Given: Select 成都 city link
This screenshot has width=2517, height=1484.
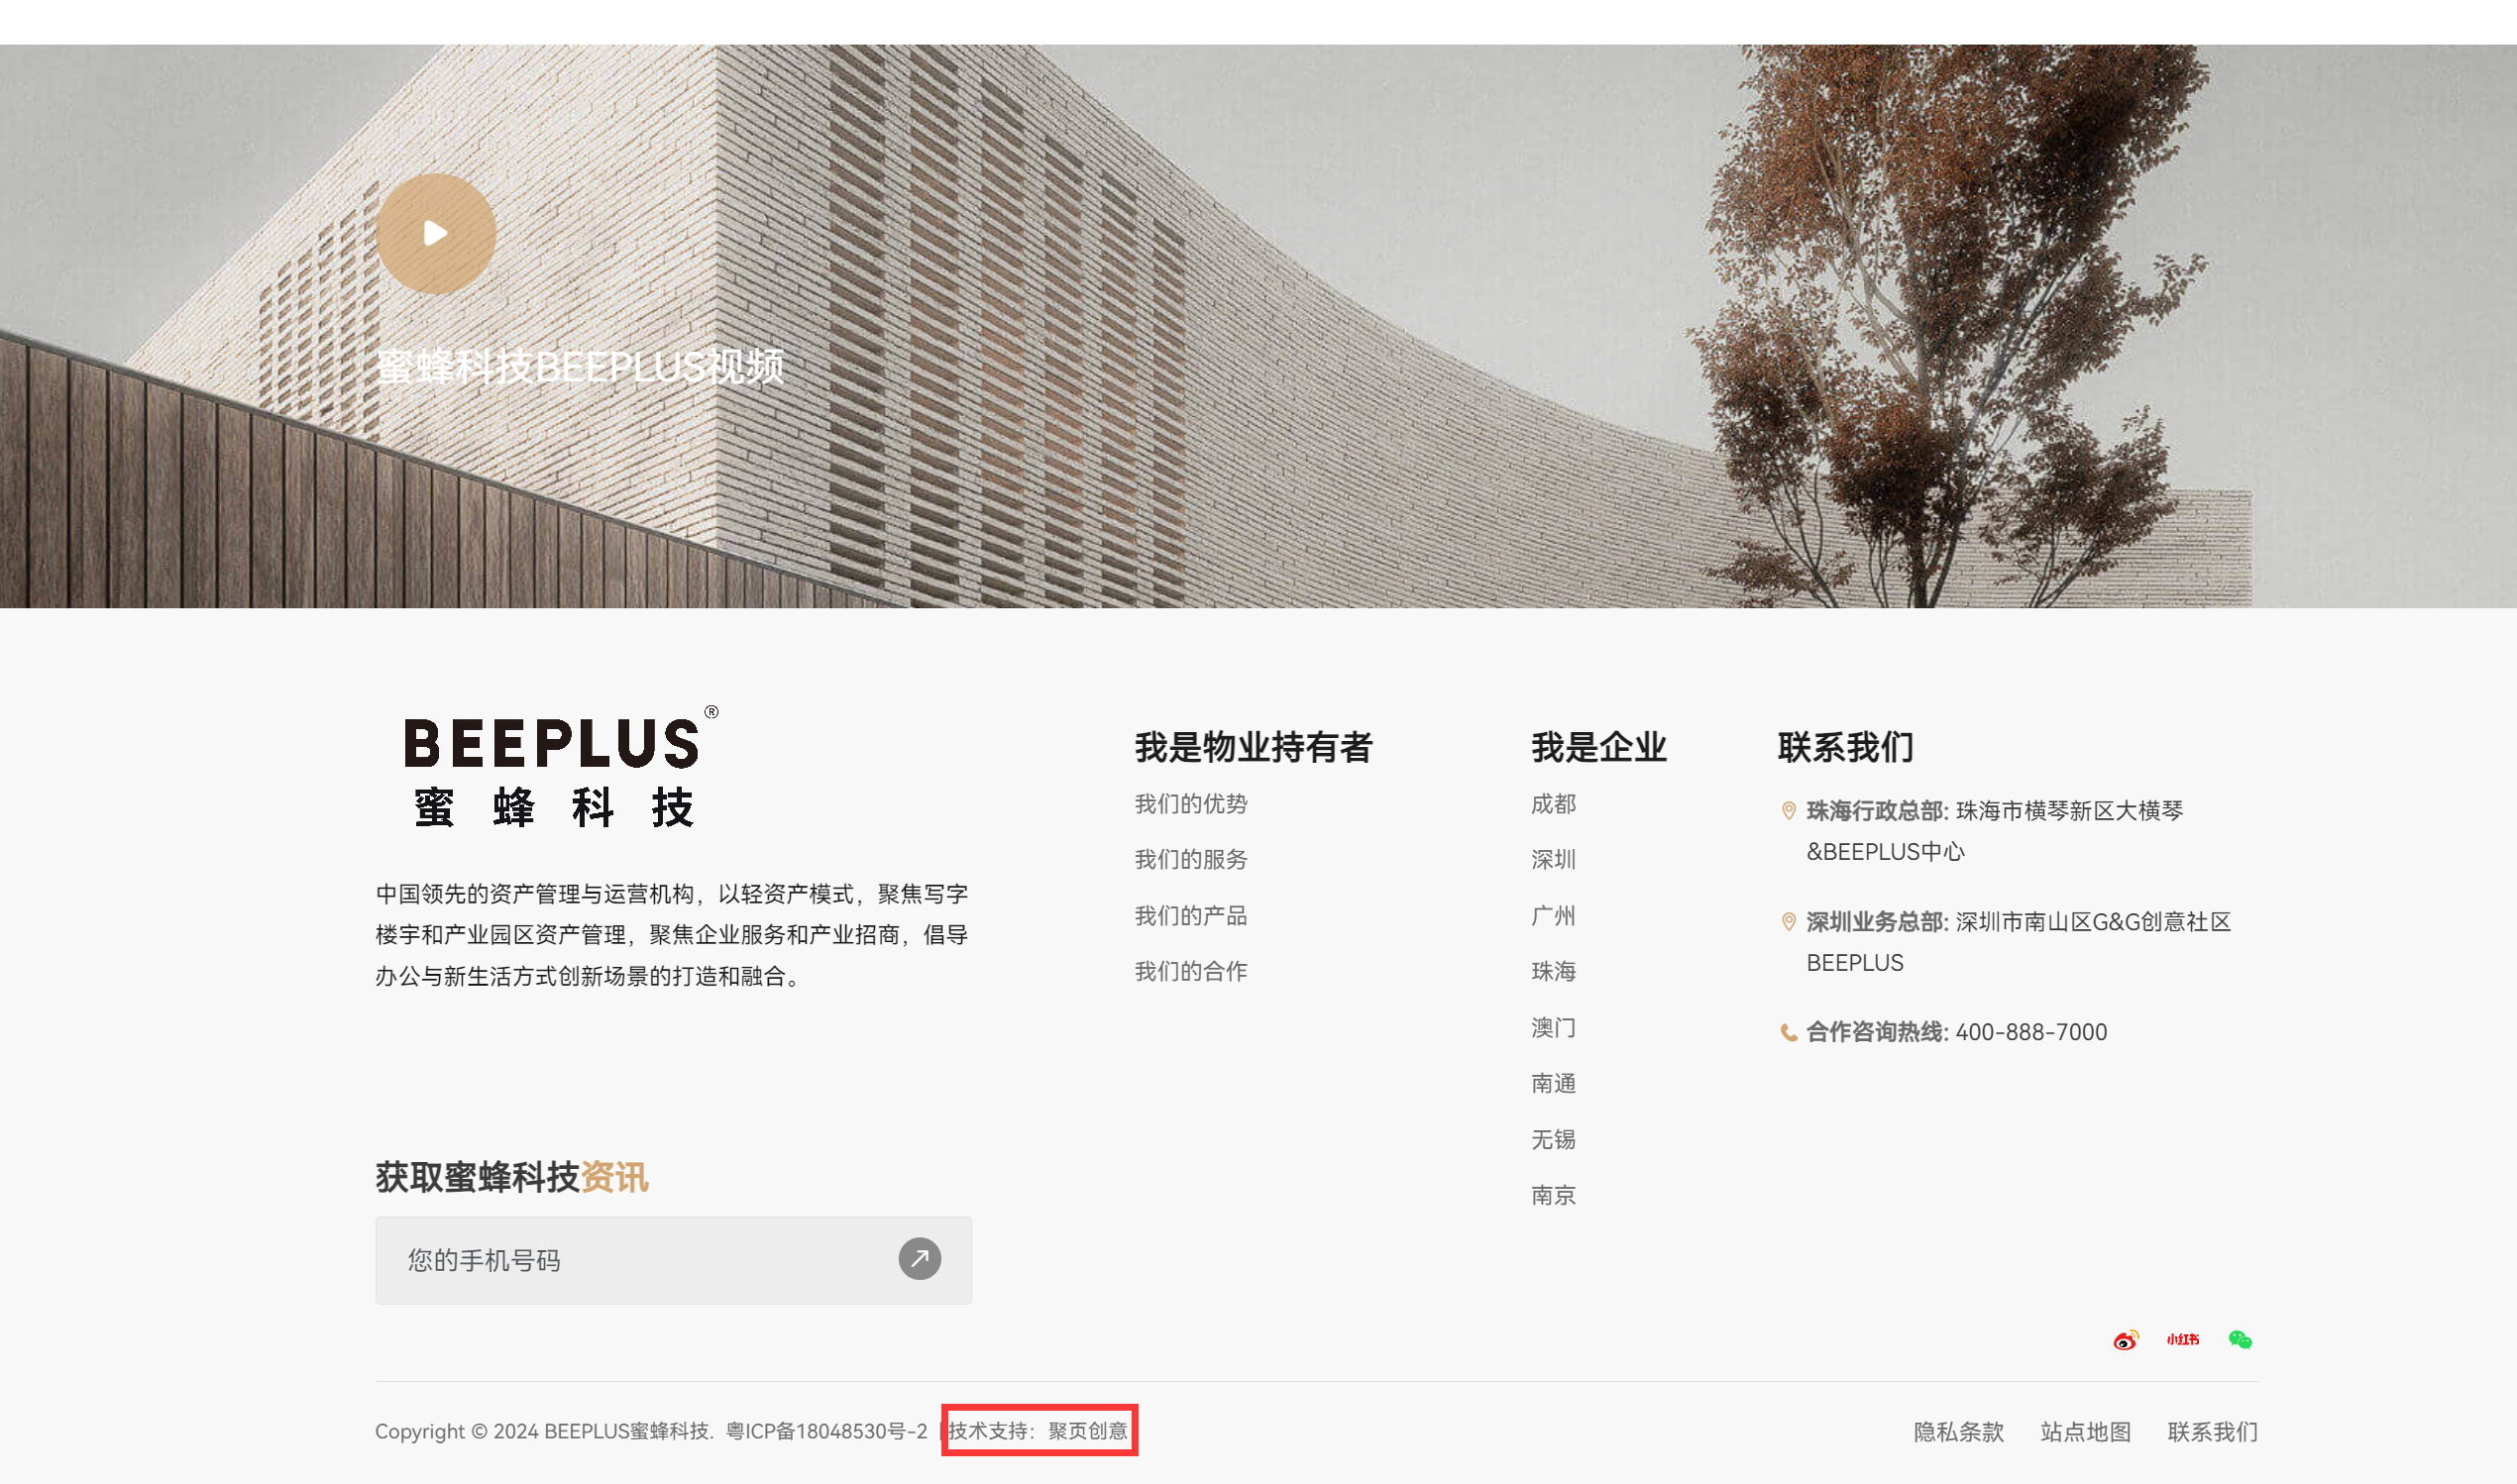Looking at the screenshot, I should [x=1553, y=804].
